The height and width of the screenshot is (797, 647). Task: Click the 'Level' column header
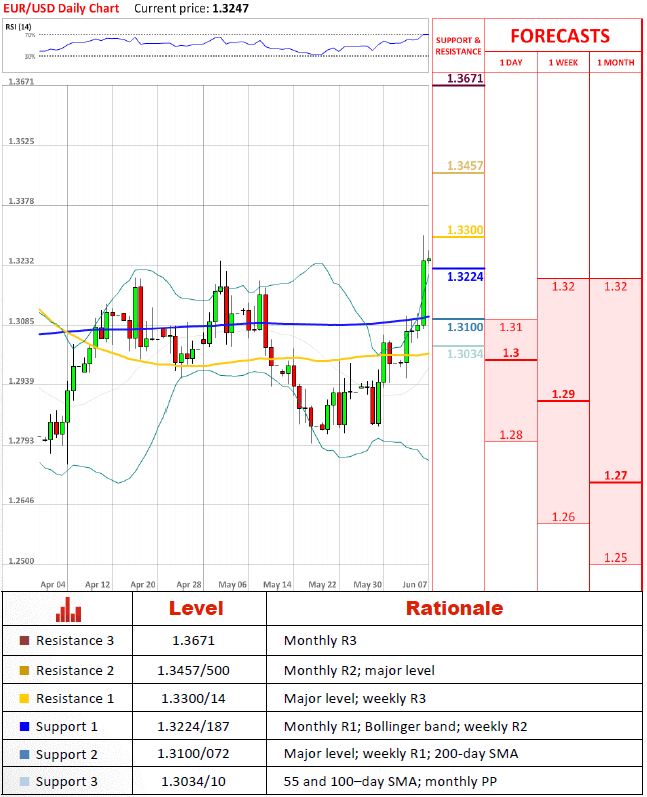tap(196, 608)
